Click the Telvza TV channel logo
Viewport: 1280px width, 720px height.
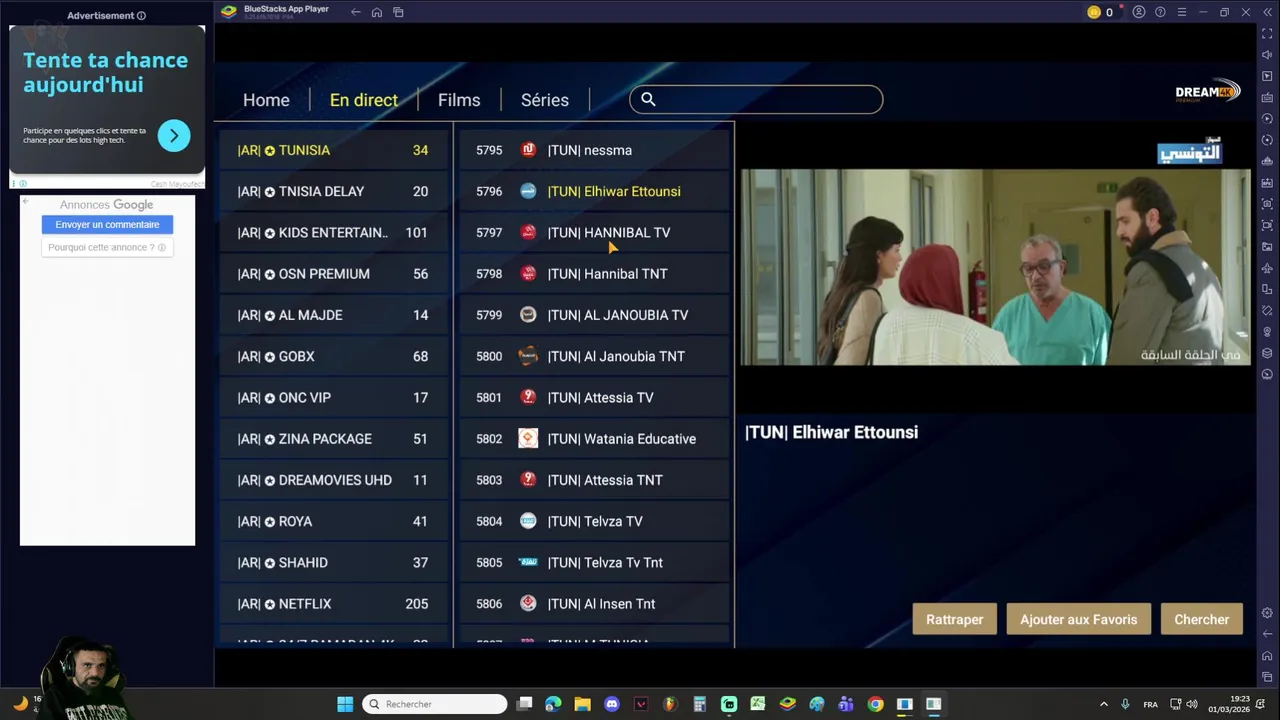(x=528, y=521)
